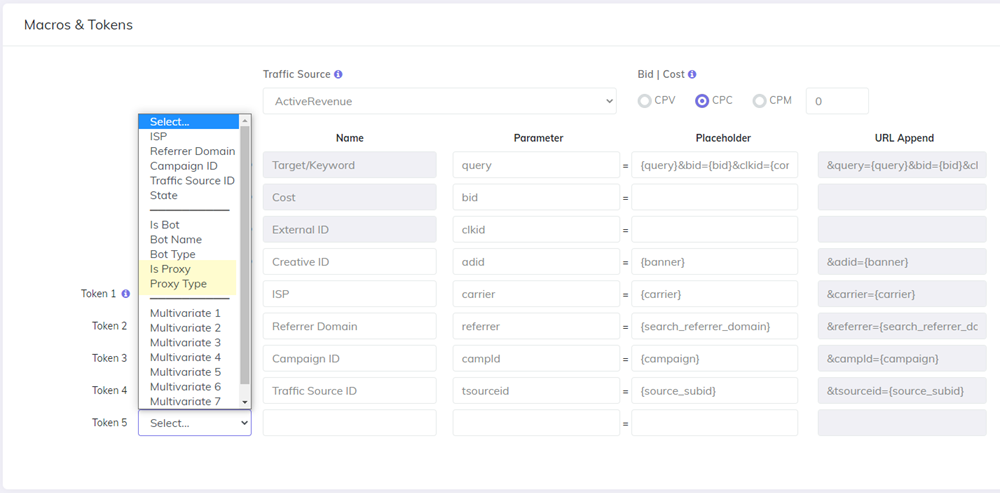Click the info icon beside Token 1
This screenshot has width=1000, height=493.
[126, 294]
